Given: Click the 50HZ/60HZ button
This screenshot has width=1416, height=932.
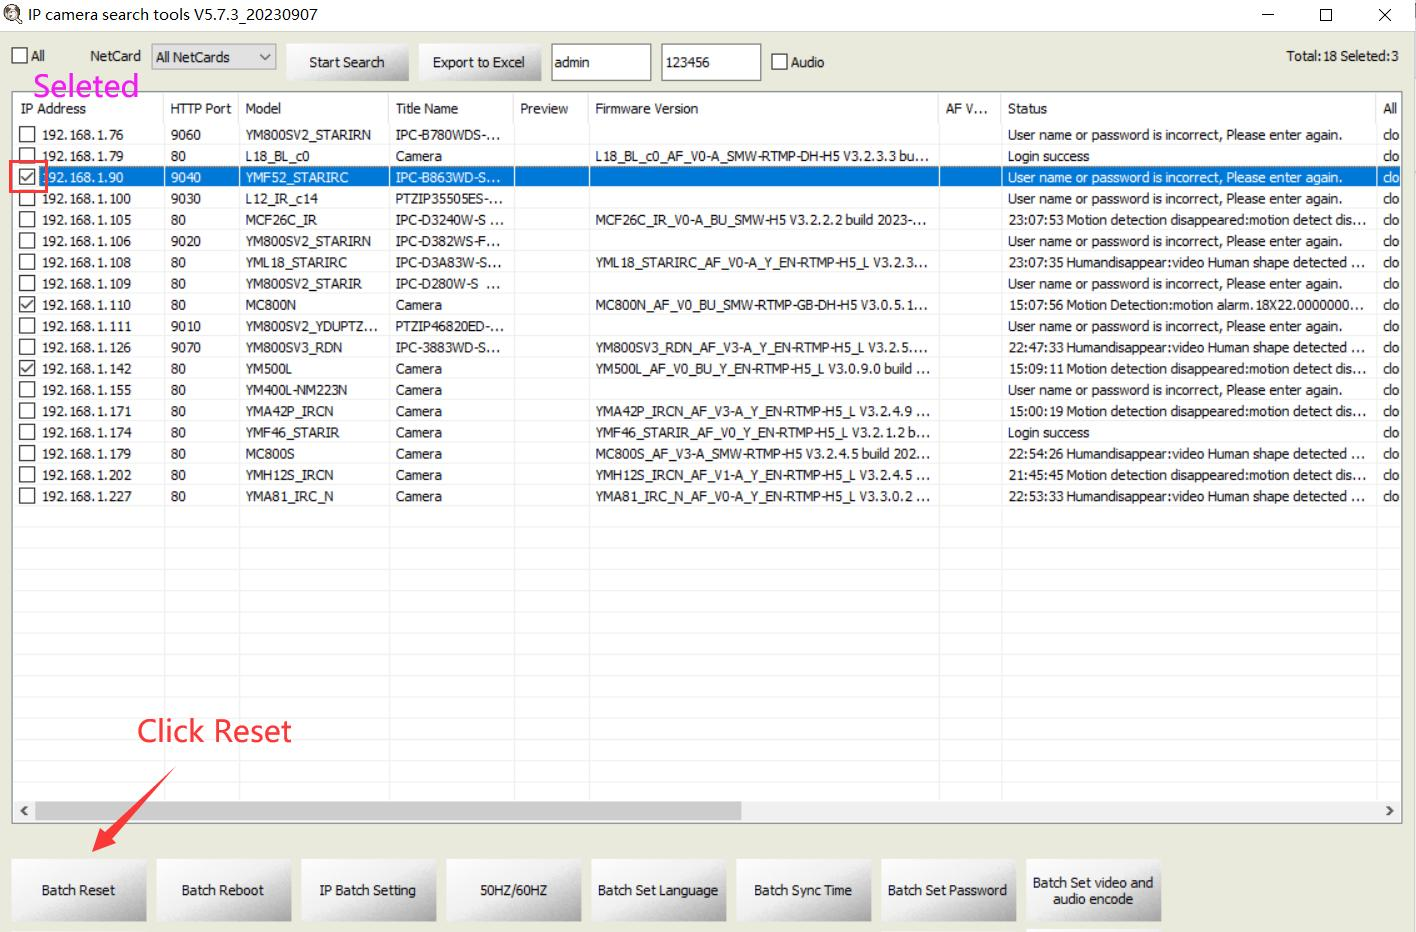Looking at the screenshot, I should tap(513, 890).
